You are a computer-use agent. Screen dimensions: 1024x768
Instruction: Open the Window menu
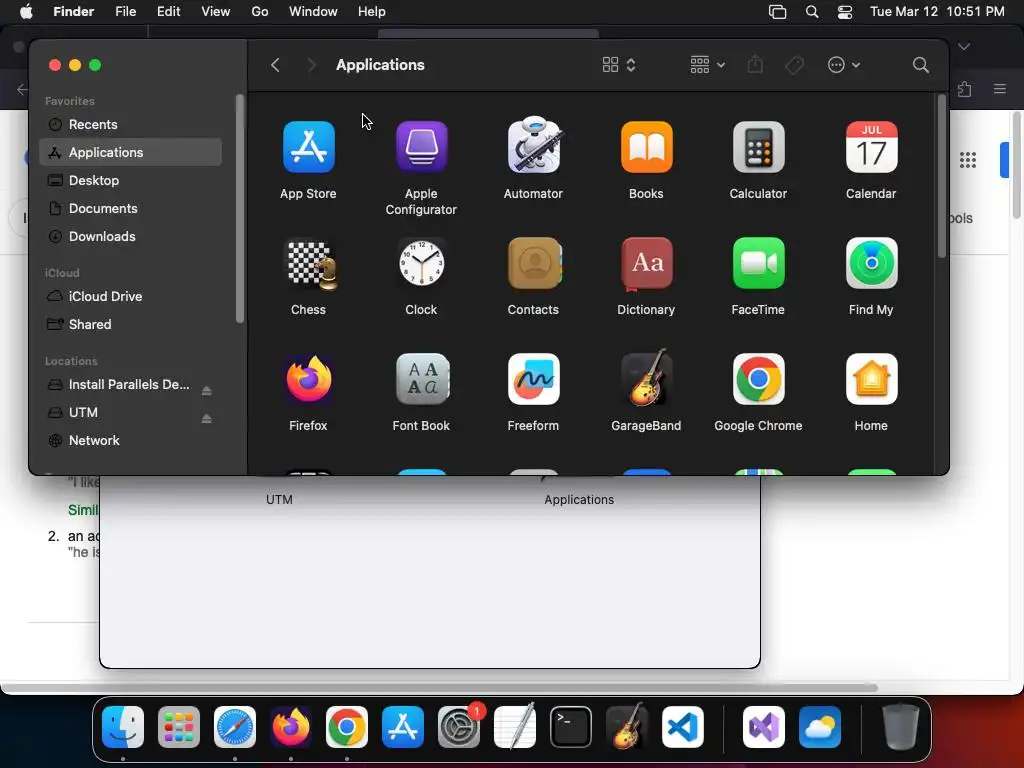pyautogui.click(x=313, y=12)
